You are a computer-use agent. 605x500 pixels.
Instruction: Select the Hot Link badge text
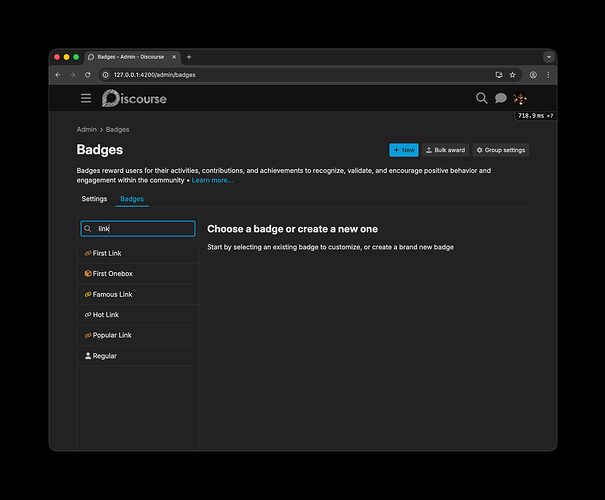tap(106, 315)
